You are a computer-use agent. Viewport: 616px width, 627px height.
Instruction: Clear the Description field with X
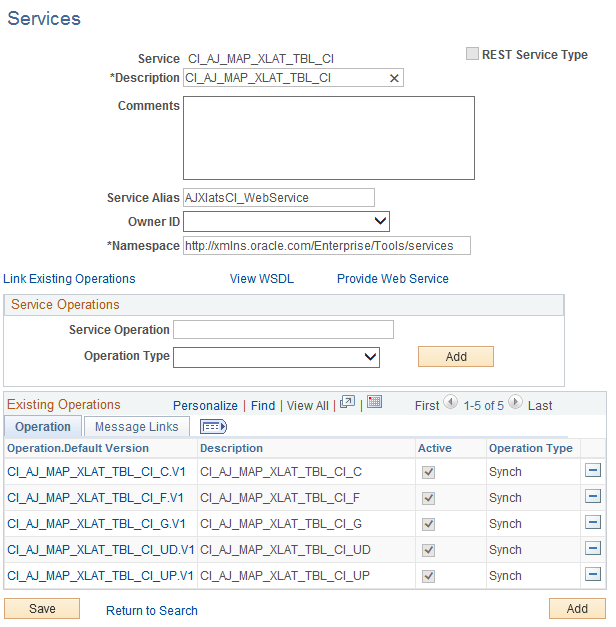click(394, 78)
